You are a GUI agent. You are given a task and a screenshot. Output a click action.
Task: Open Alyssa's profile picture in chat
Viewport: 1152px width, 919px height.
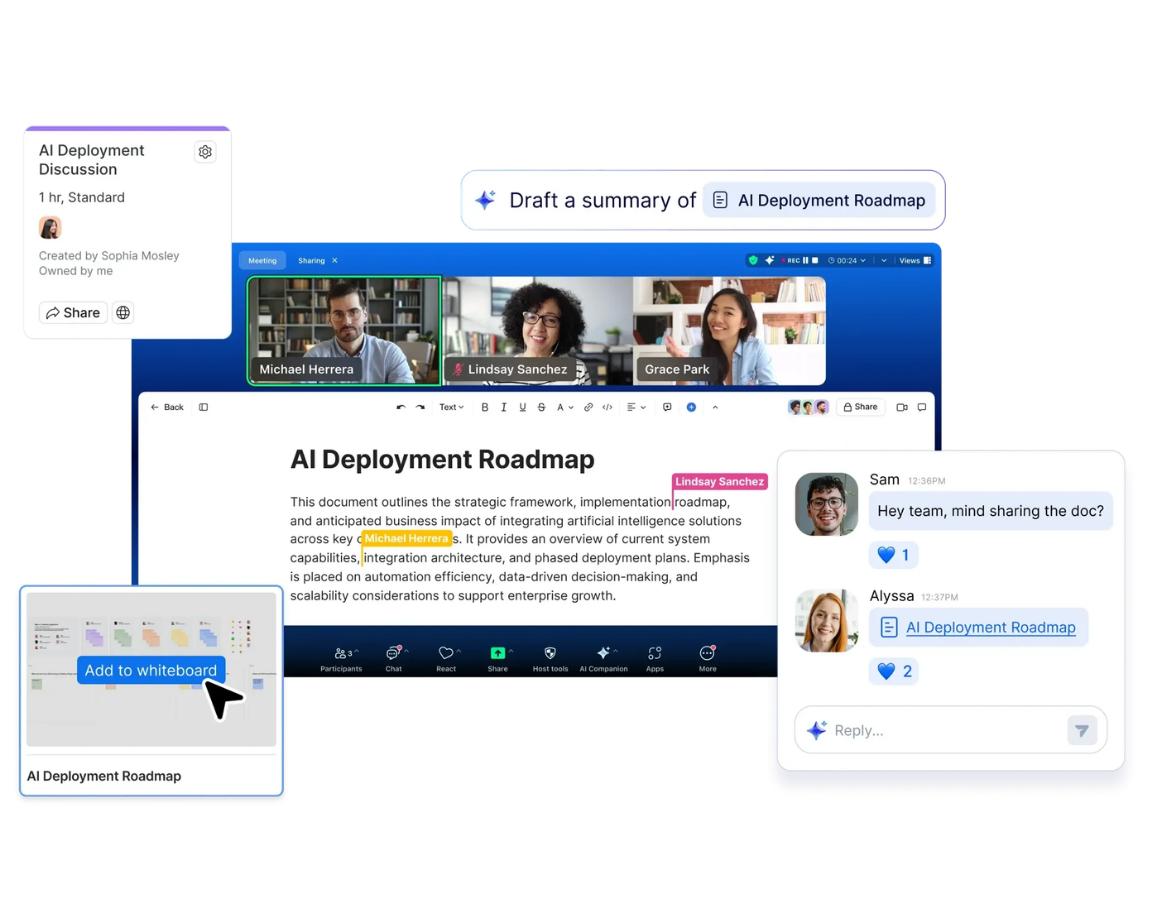point(827,621)
